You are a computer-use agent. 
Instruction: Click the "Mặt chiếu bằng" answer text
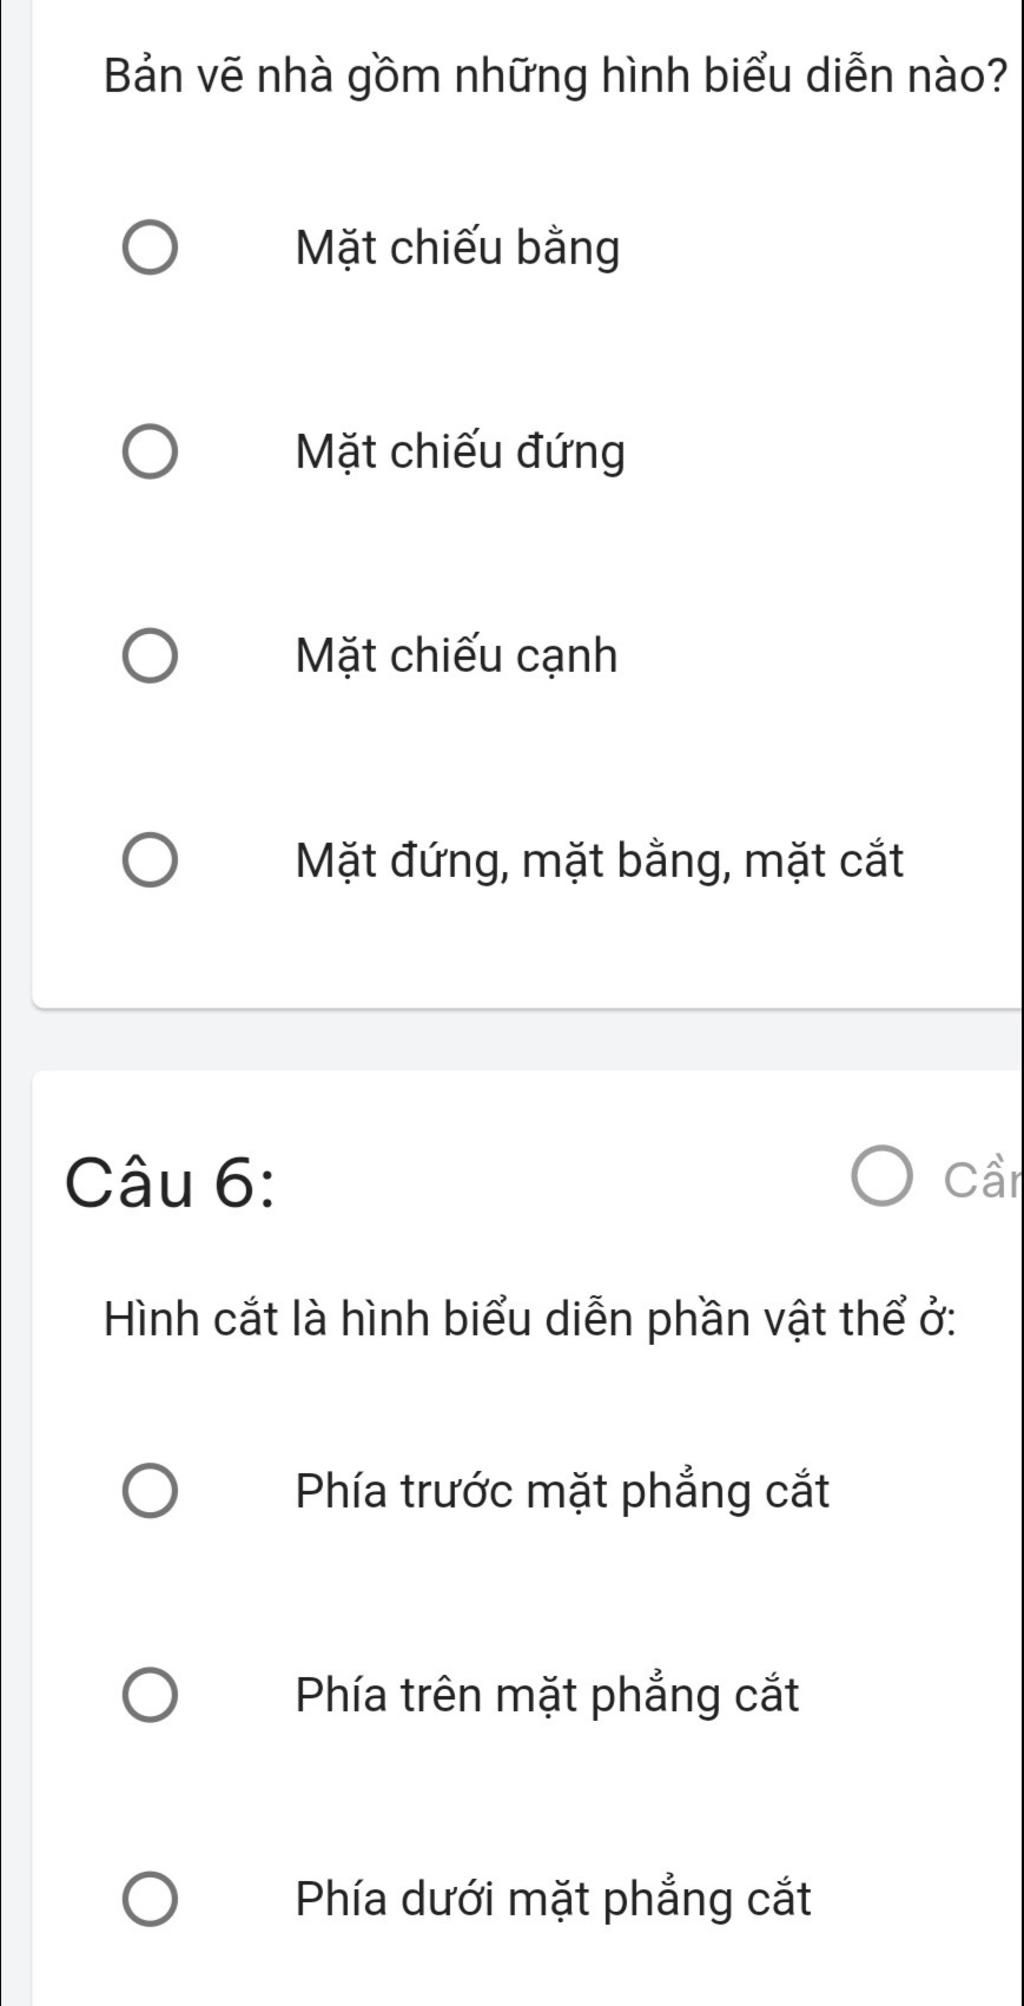(458, 248)
